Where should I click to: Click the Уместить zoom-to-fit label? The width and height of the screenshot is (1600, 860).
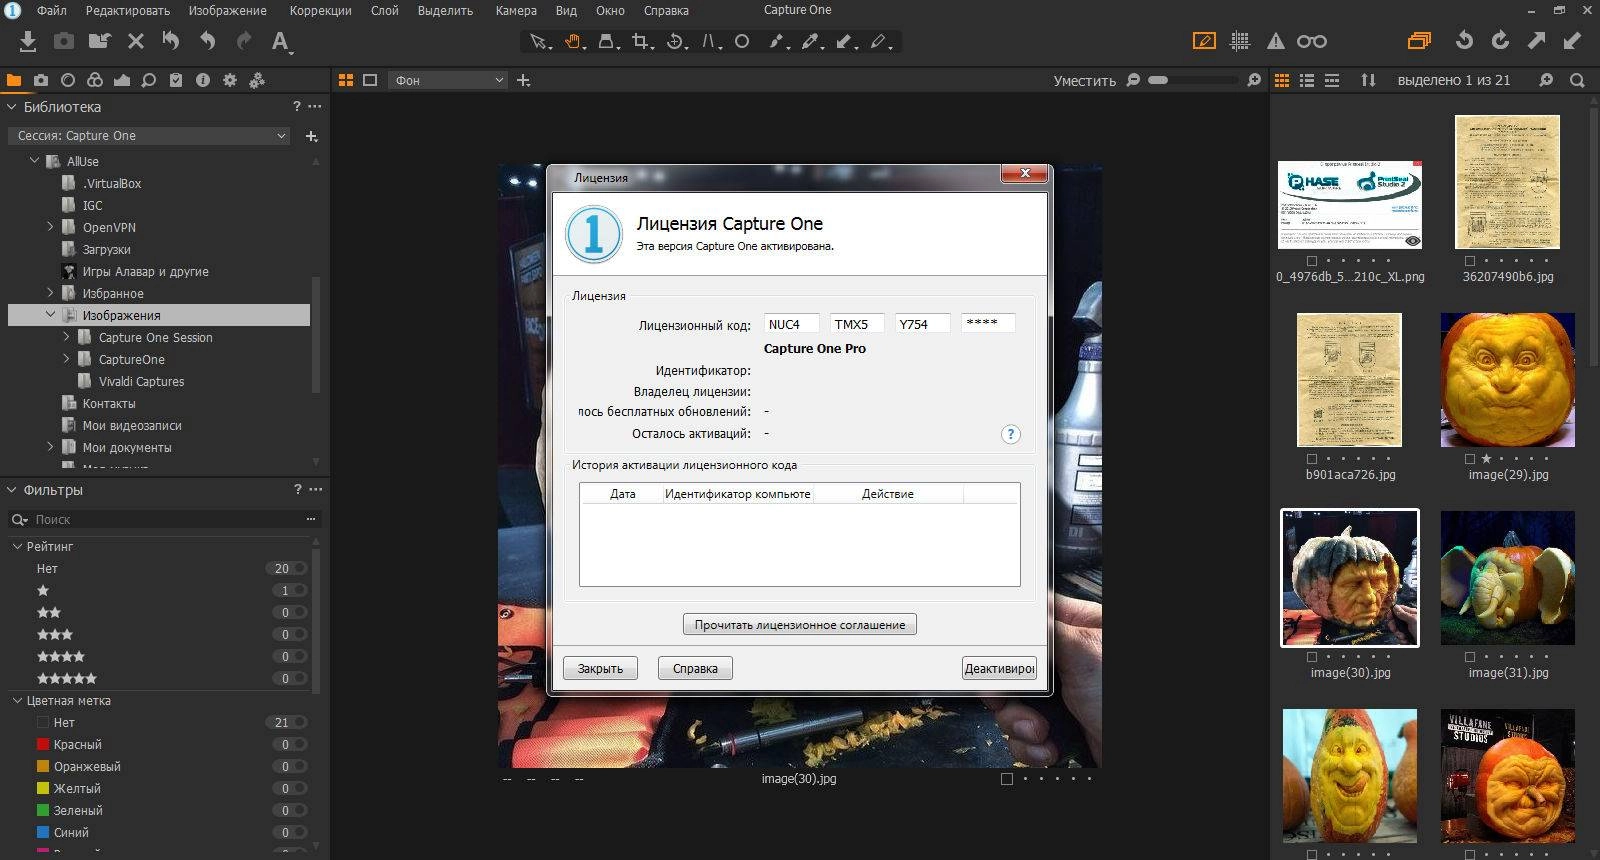(1084, 81)
